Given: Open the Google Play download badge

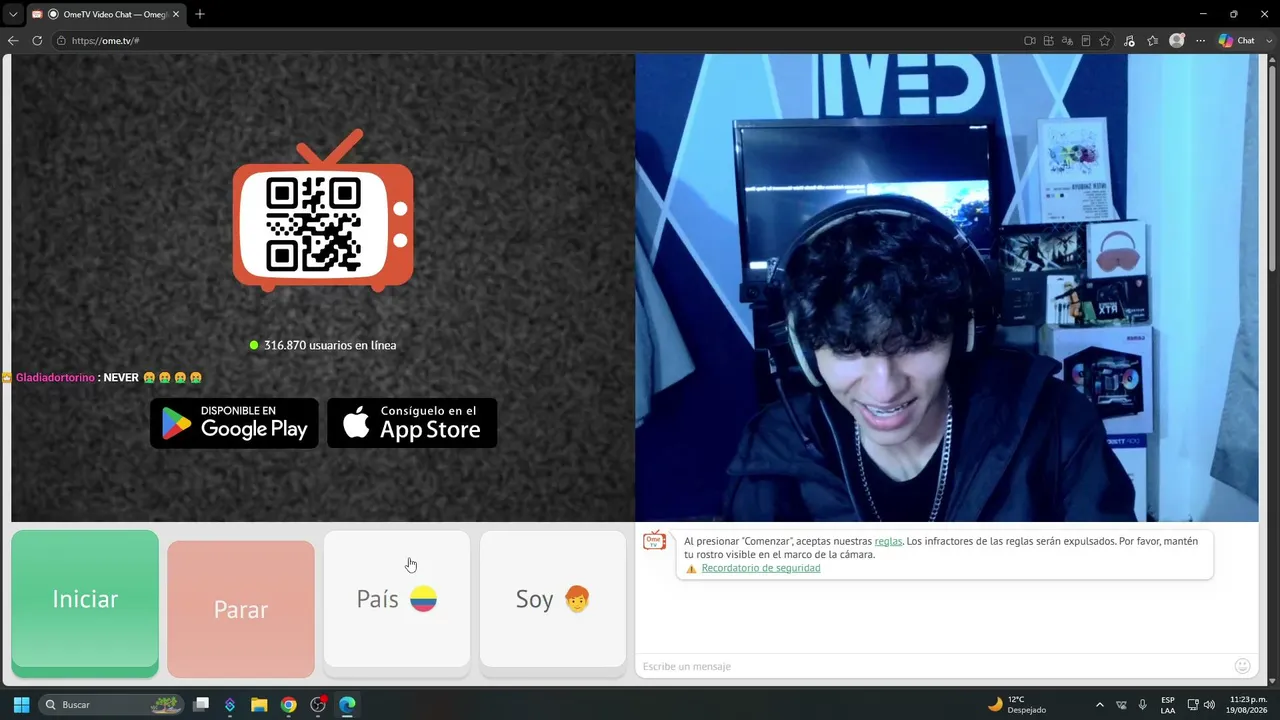Looking at the screenshot, I should click(x=234, y=423).
